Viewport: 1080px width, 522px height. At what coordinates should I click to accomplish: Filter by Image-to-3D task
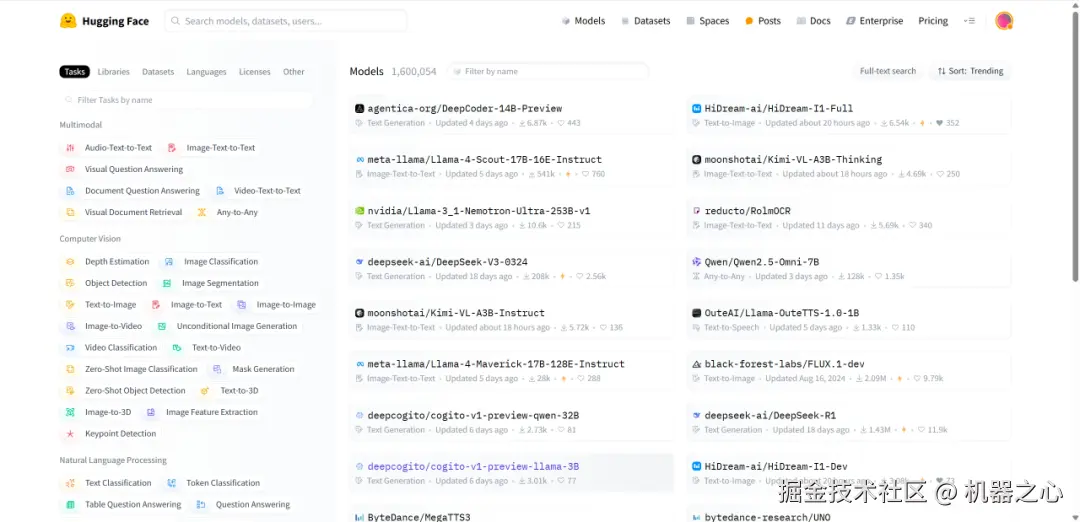pyautogui.click(x=98, y=412)
